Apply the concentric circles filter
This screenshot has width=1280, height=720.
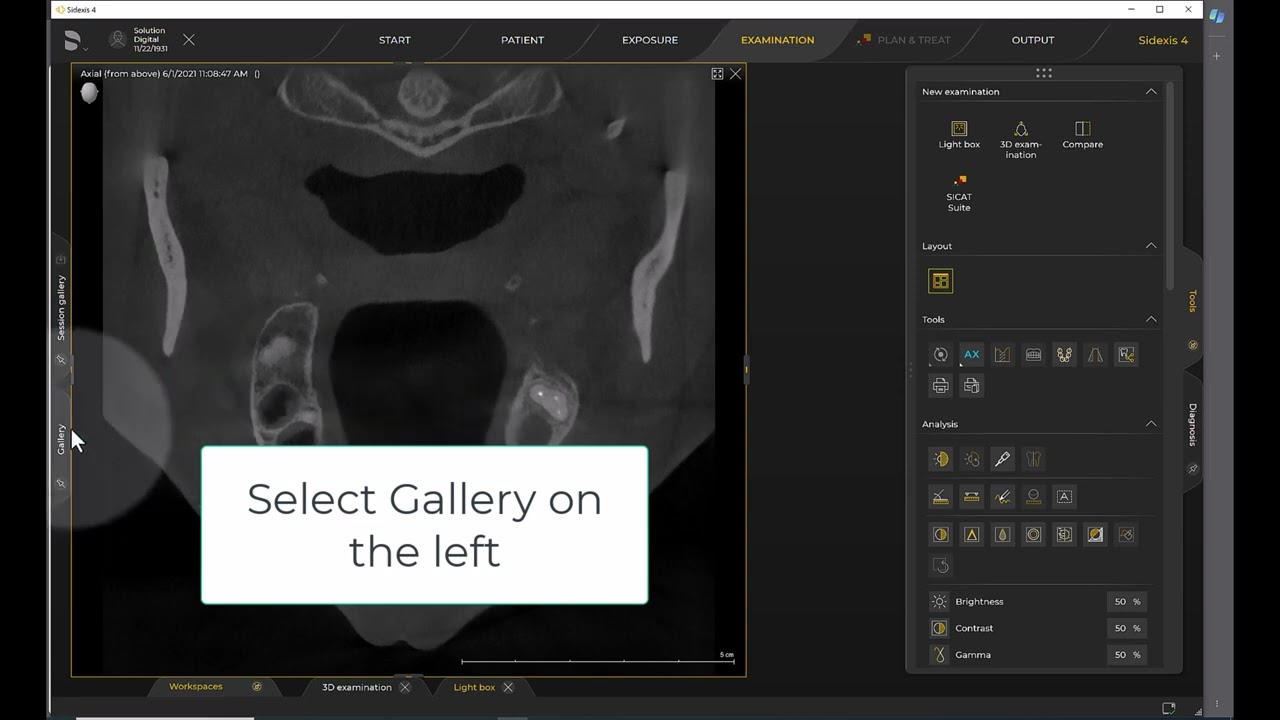click(x=1033, y=534)
